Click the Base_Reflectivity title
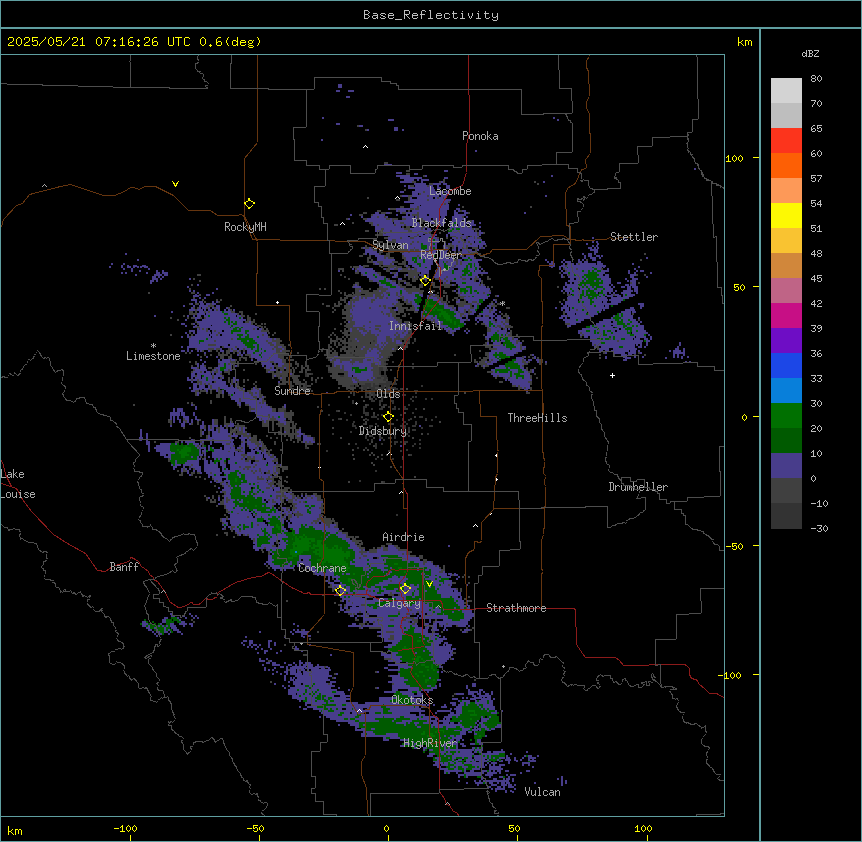This screenshot has width=862, height=842. click(x=431, y=15)
